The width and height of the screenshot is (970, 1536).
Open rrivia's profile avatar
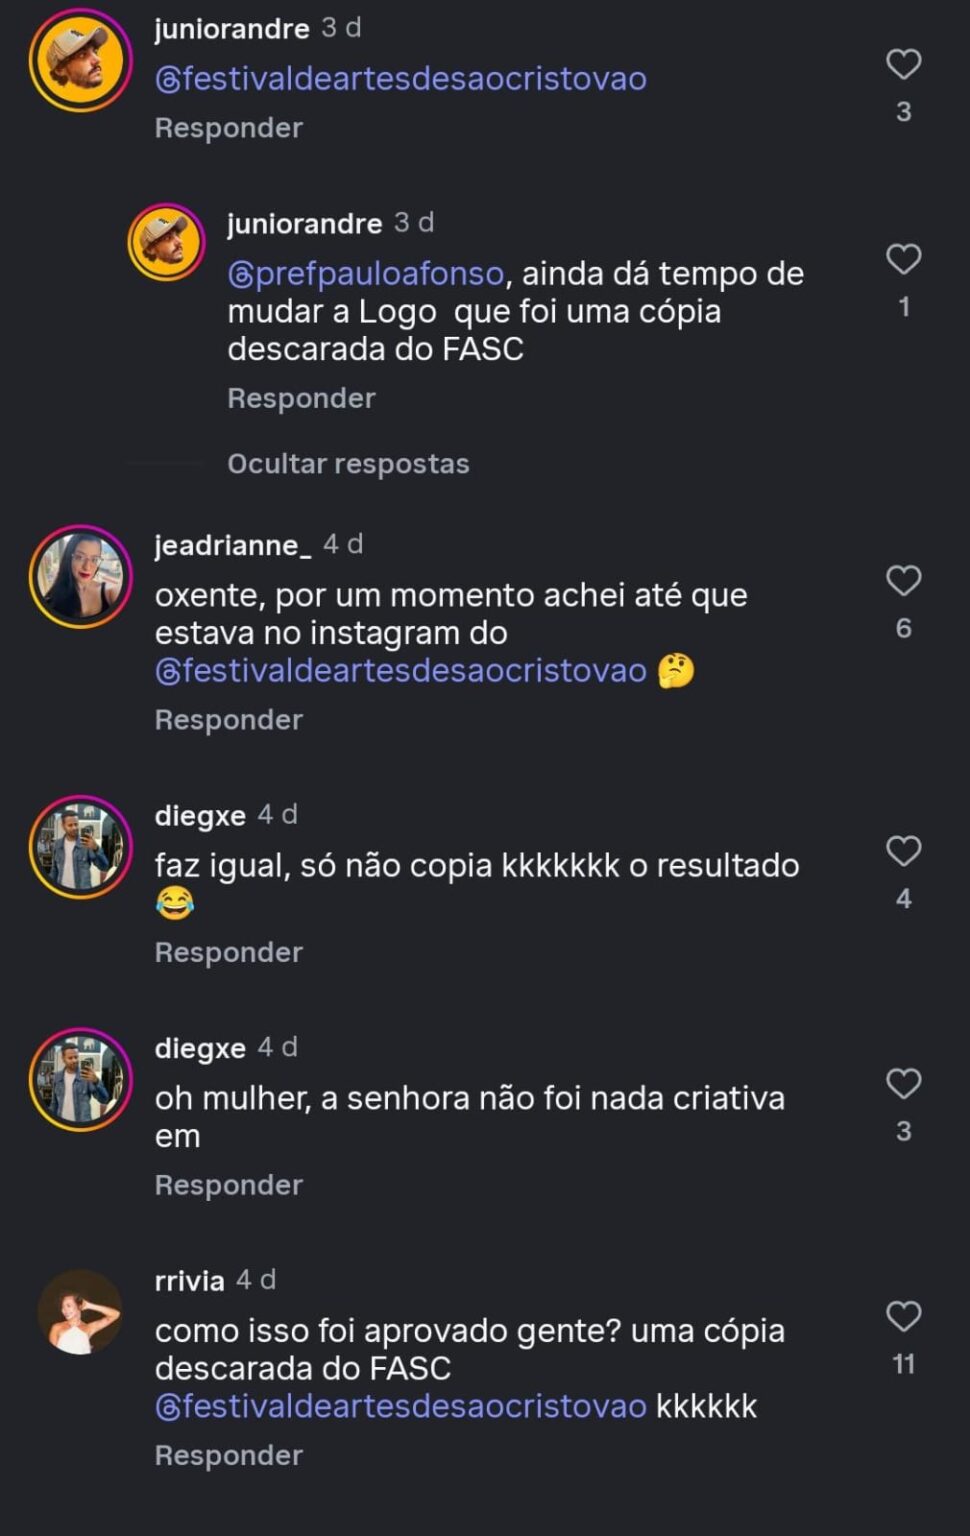click(x=80, y=1312)
